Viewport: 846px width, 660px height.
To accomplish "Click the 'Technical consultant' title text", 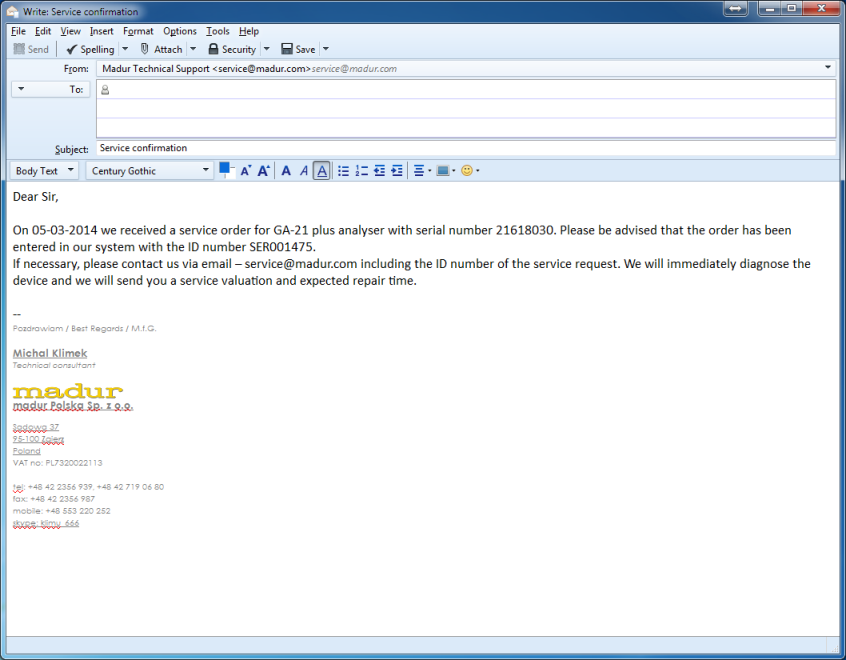I will (x=54, y=365).
